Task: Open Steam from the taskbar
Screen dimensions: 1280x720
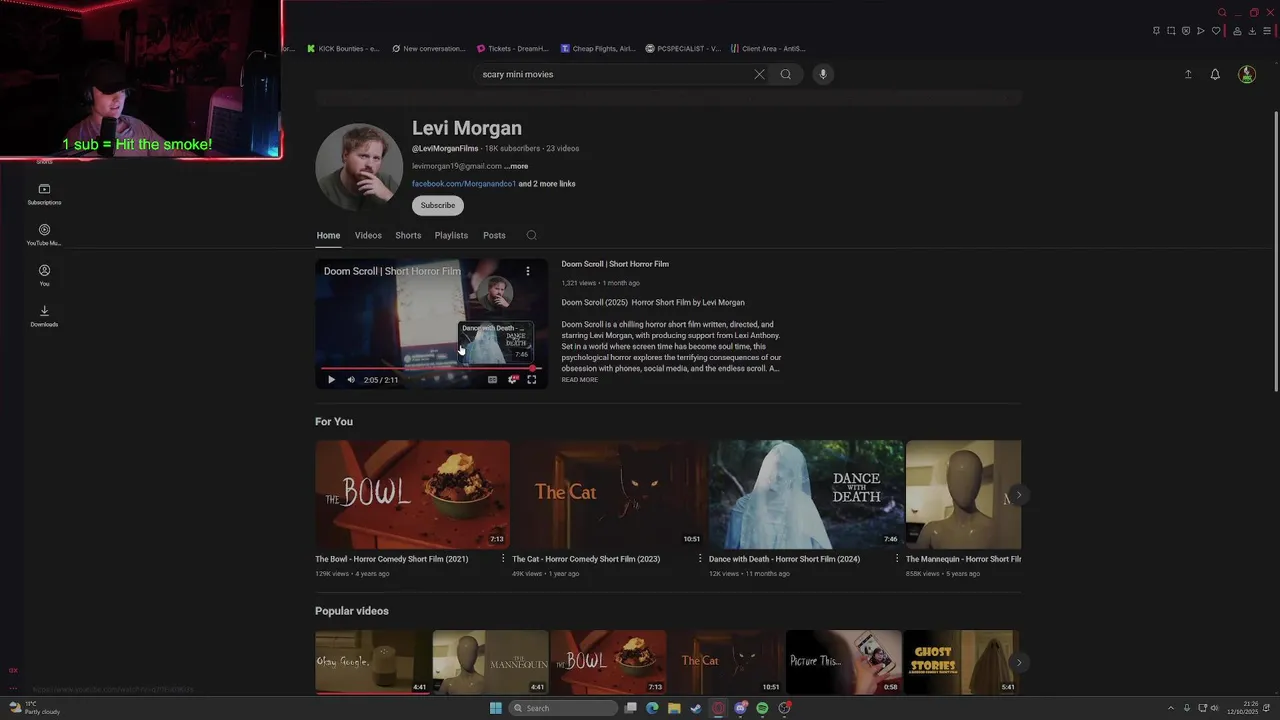Action: (x=696, y=708)
